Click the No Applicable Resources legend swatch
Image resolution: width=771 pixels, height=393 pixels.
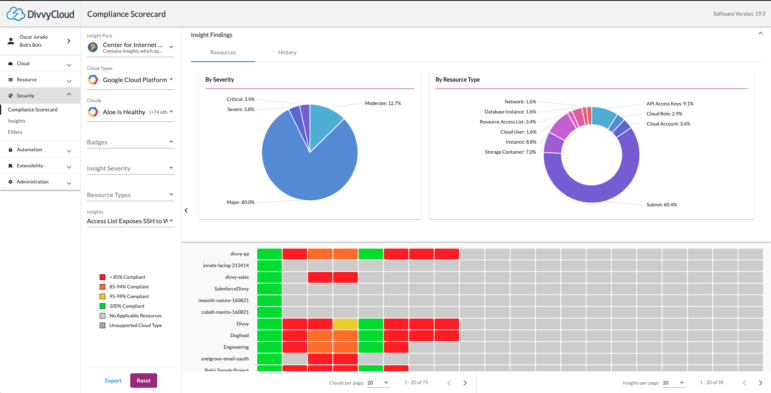click(102, 316)
